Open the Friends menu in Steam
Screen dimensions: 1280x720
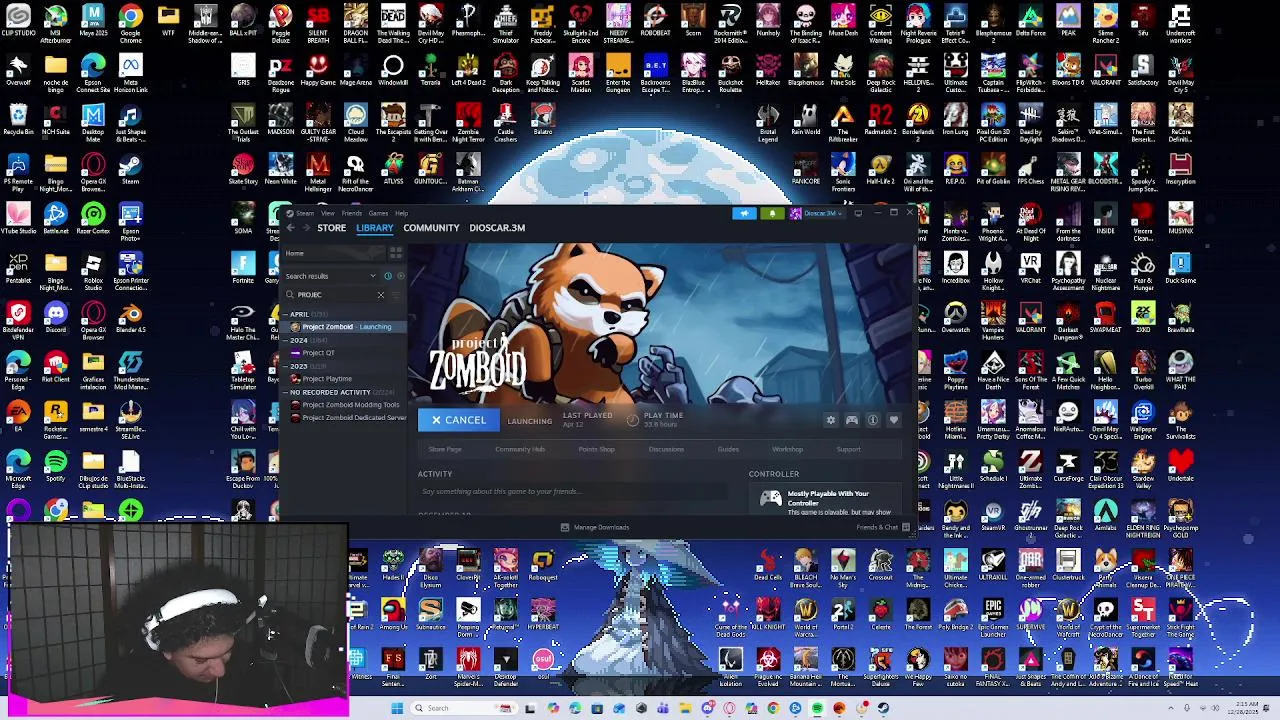click(x=352, y=213)
